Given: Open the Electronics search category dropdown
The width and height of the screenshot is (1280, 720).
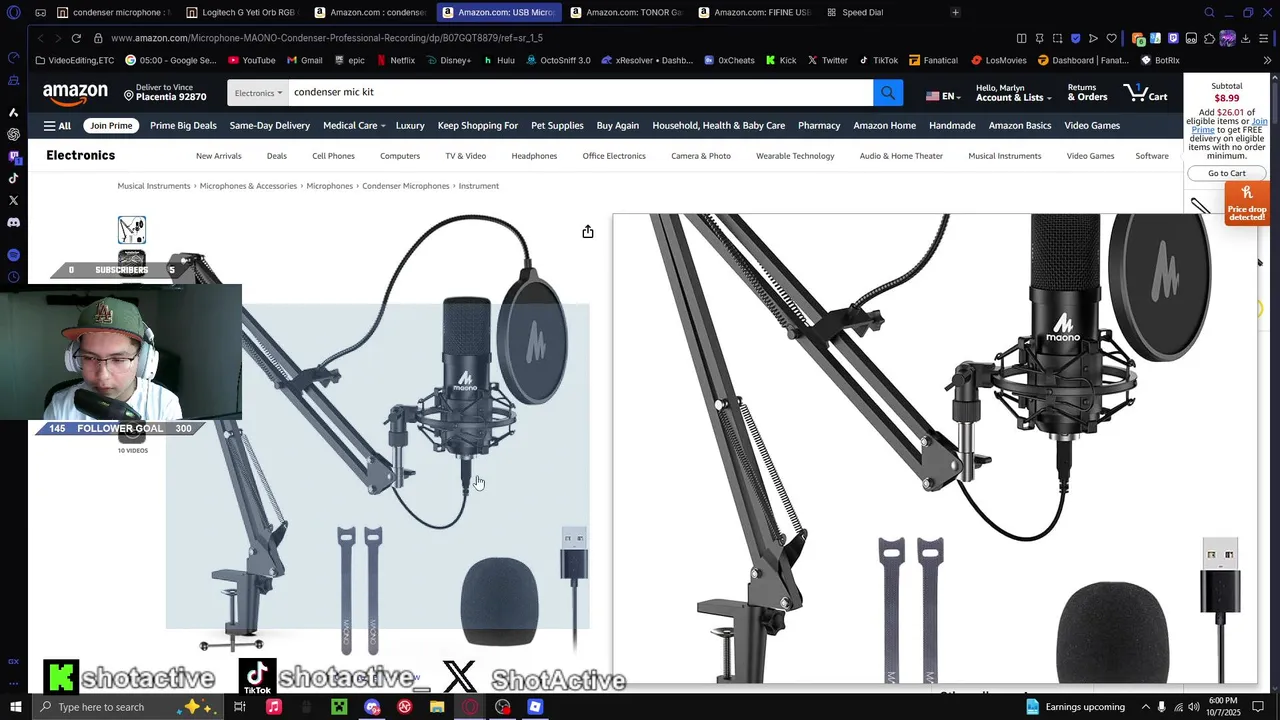Looking at the screenshot, I should pos(258,93).
